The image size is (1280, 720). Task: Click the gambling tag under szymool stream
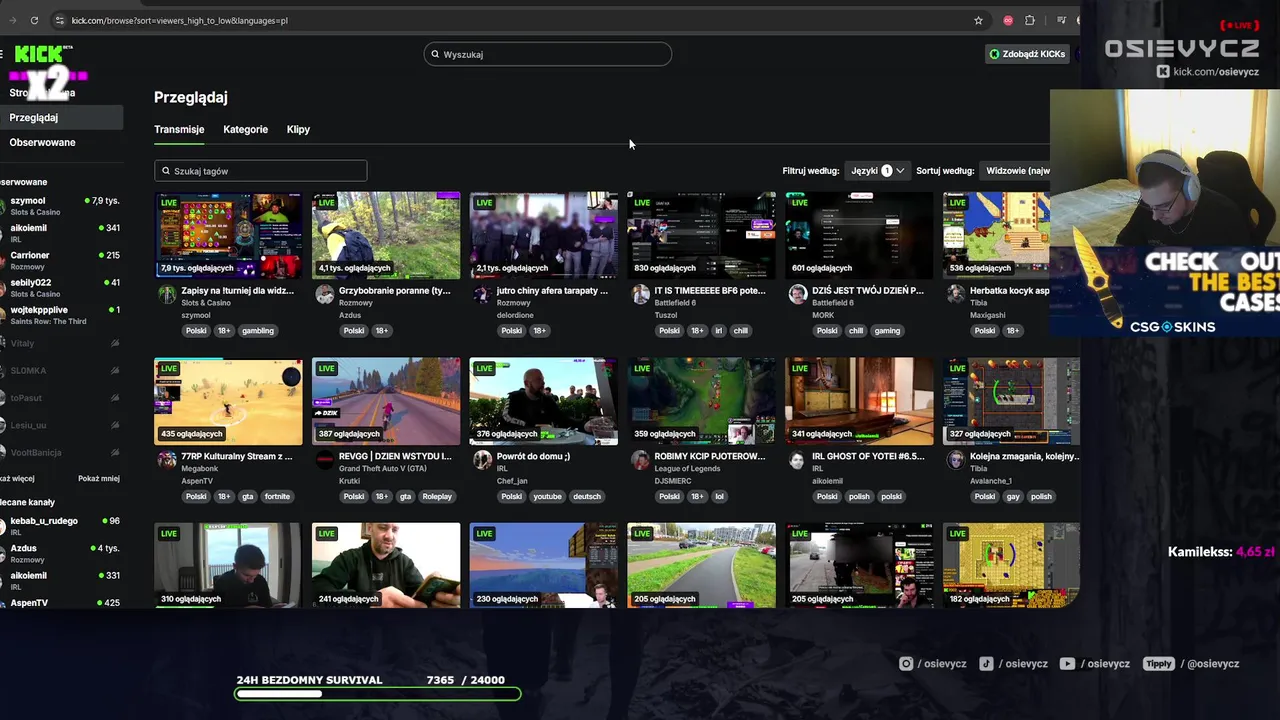(x=257, y=331)
